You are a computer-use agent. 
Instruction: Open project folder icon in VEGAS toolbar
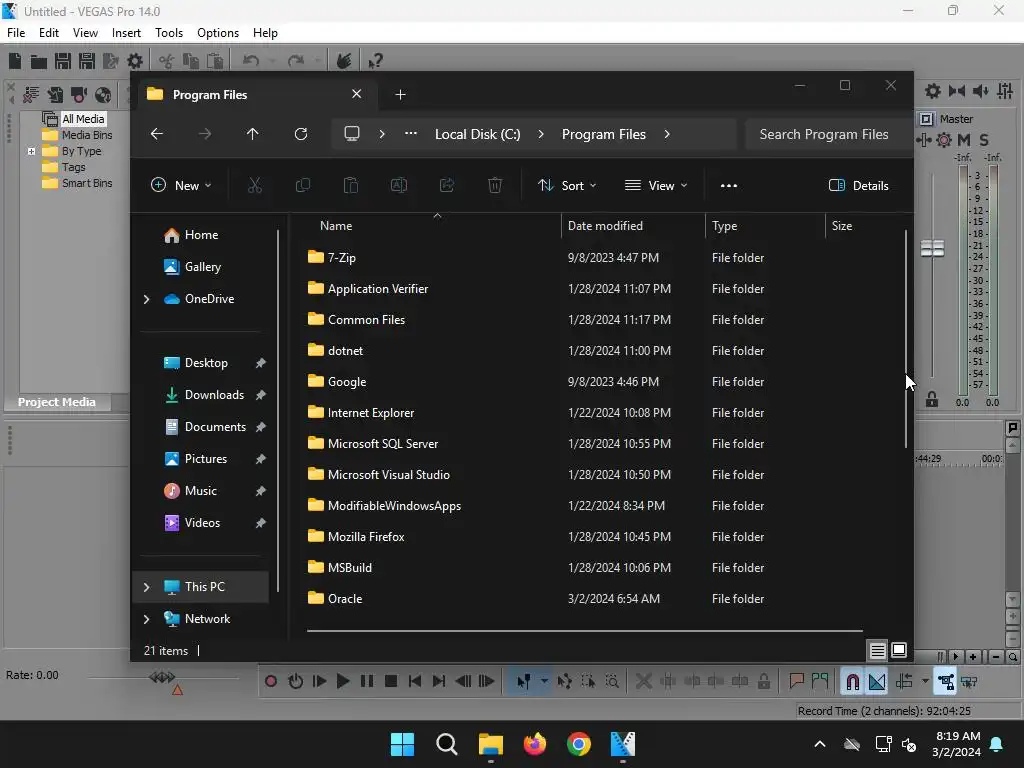(x=39, y=61)
